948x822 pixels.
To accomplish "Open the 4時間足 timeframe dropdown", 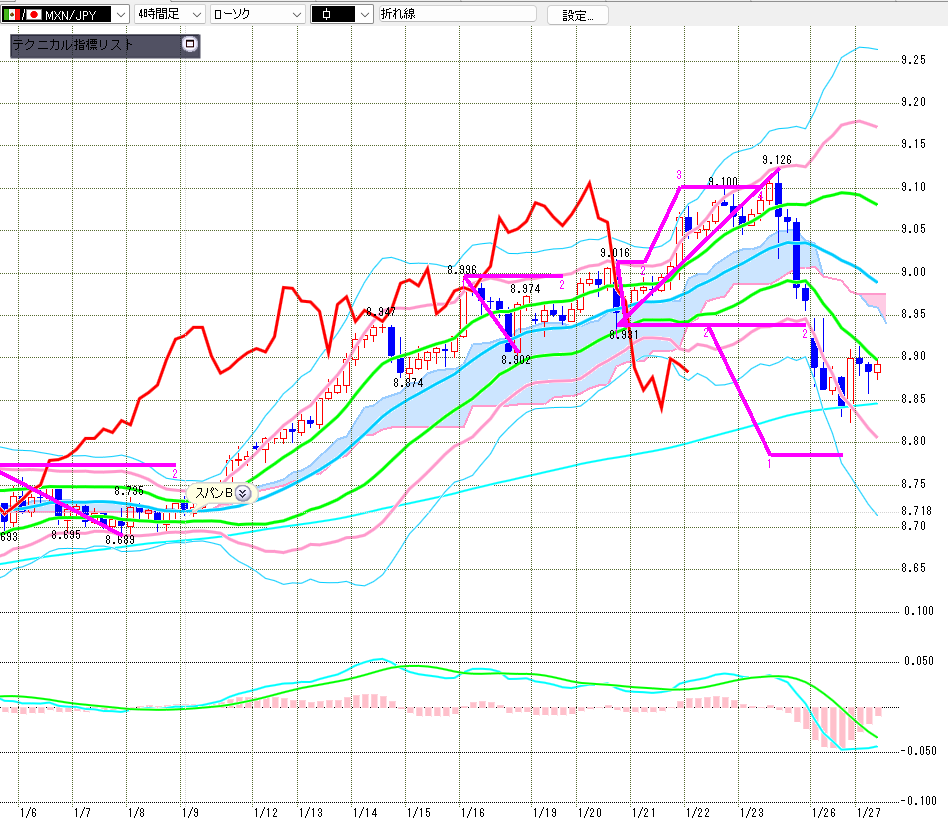I will point(195,15).
